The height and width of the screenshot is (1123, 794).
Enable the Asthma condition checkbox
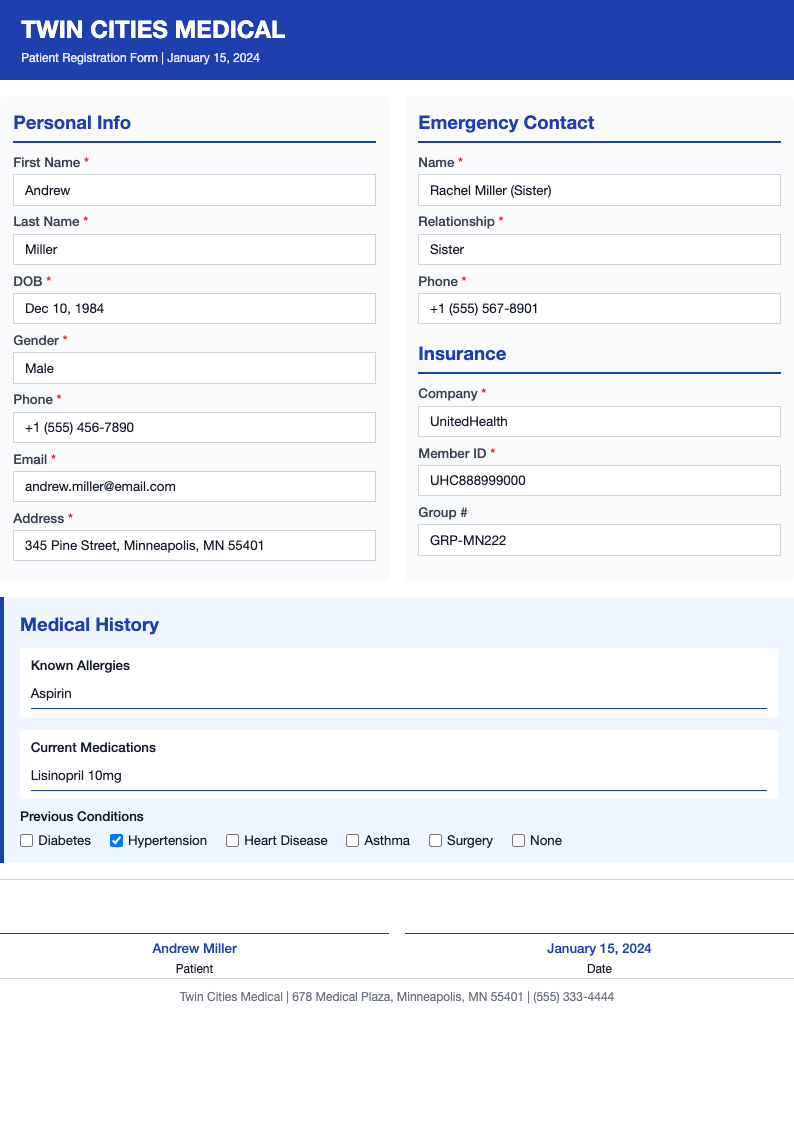(352, 840)
